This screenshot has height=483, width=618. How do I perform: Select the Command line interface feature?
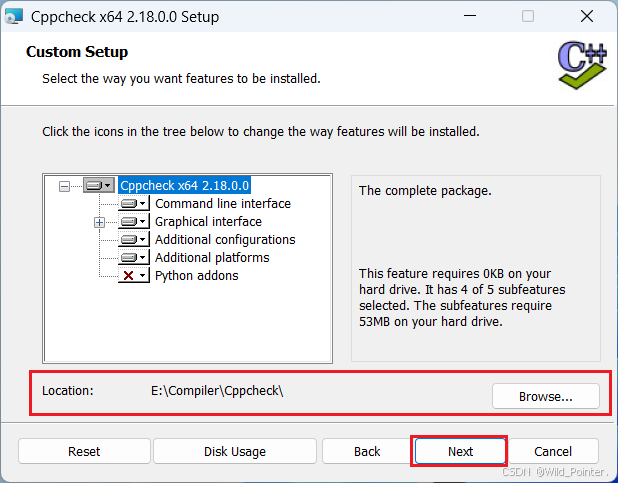tap(223, 203)
